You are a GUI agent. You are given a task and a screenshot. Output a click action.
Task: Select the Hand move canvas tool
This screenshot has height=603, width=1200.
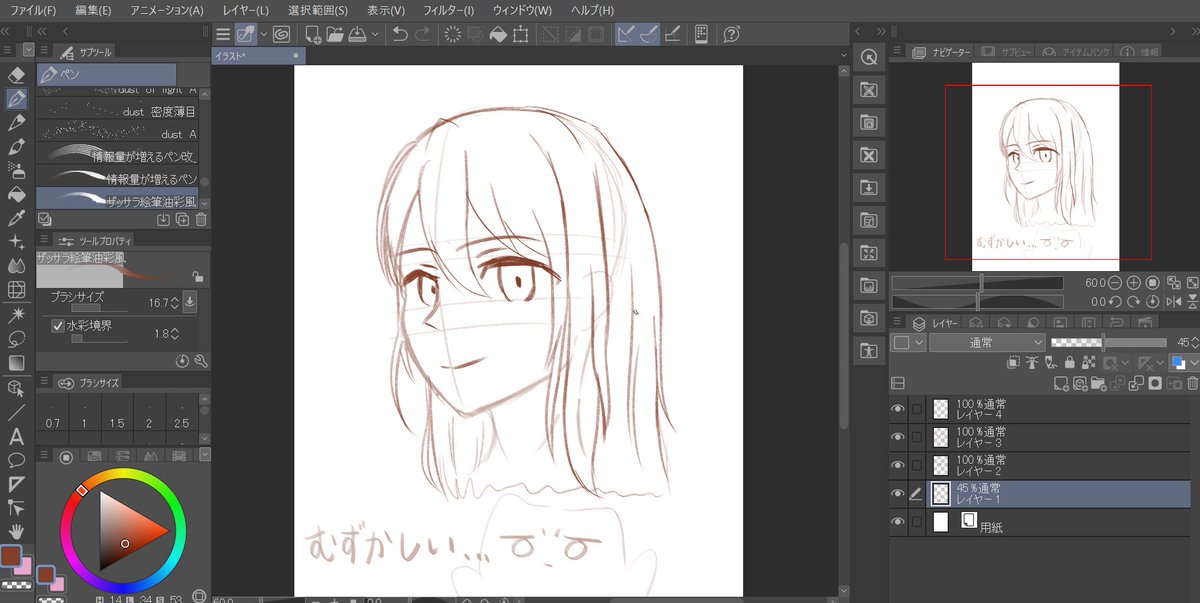pyautogui.click(x=16, y=532)
